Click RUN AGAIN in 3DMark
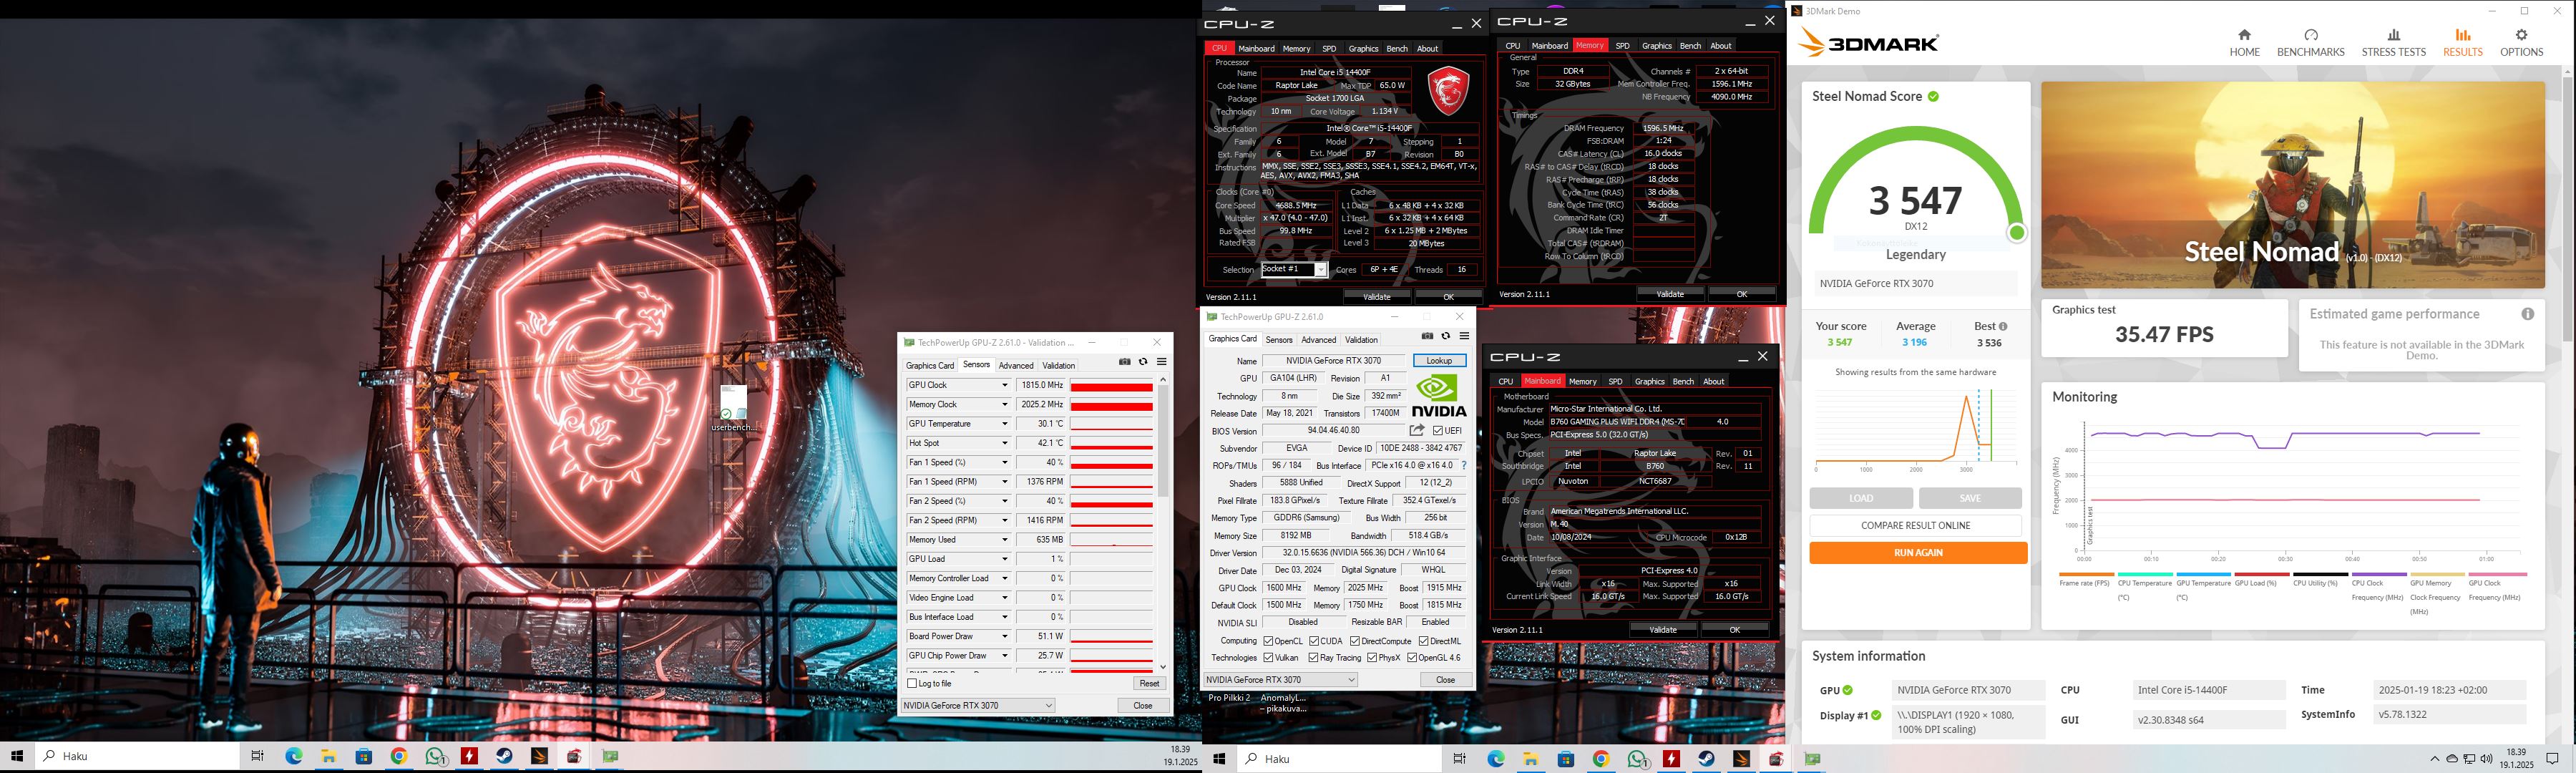2576x773 pixels. coord(1918,553)
